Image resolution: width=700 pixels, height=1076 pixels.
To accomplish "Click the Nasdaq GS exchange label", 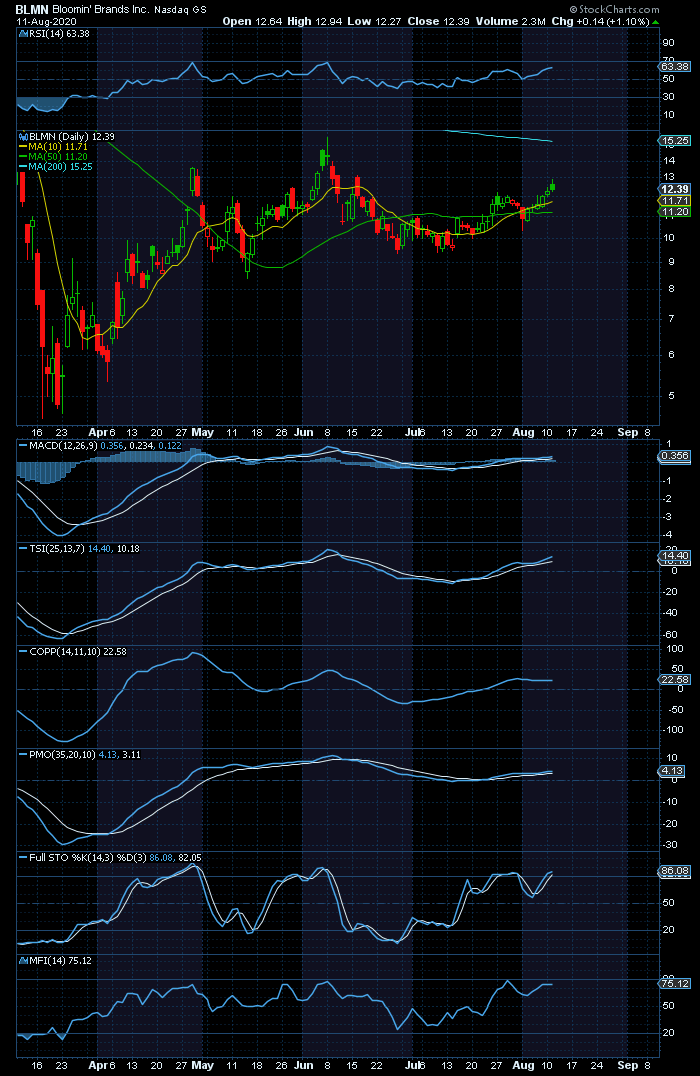I will click(180, 10).
